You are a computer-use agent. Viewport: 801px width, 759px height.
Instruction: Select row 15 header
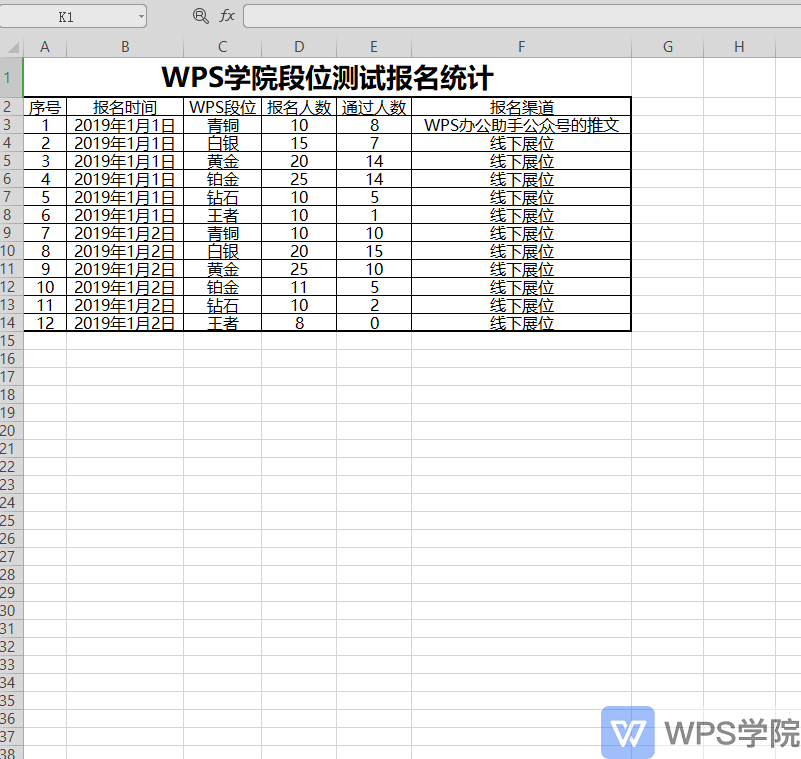pos(11,341)
